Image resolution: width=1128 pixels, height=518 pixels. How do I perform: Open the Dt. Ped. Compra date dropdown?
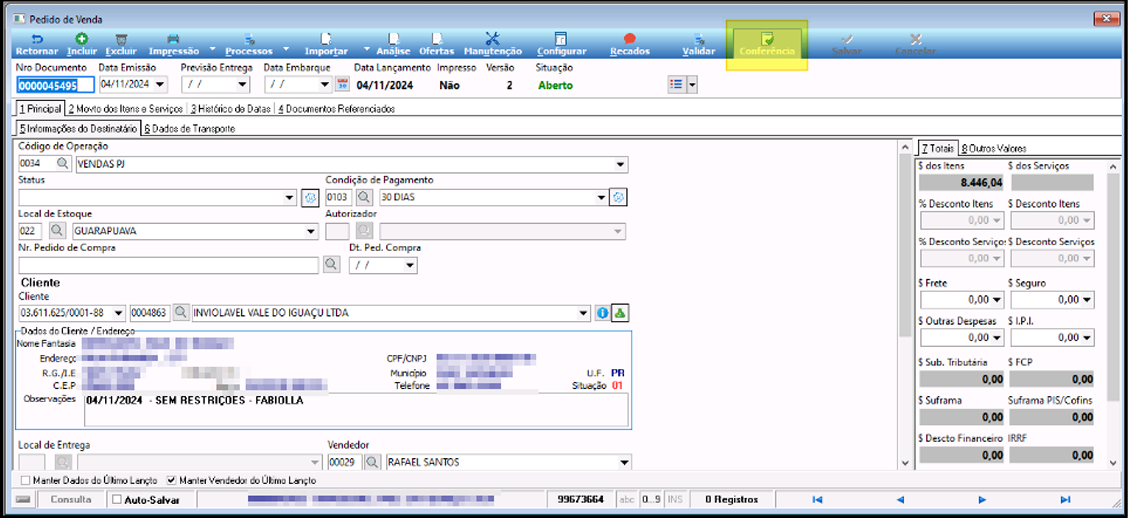(x=410, y=265)
